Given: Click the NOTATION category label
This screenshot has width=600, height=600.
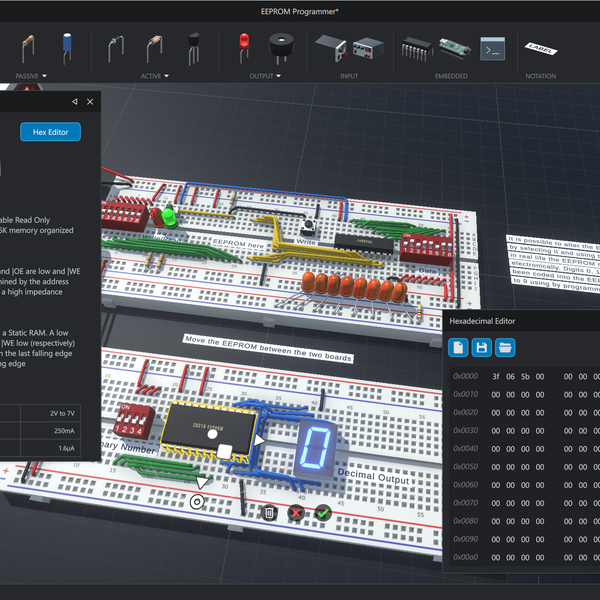Looking at the screenshot, I should (x=541, y=76).
